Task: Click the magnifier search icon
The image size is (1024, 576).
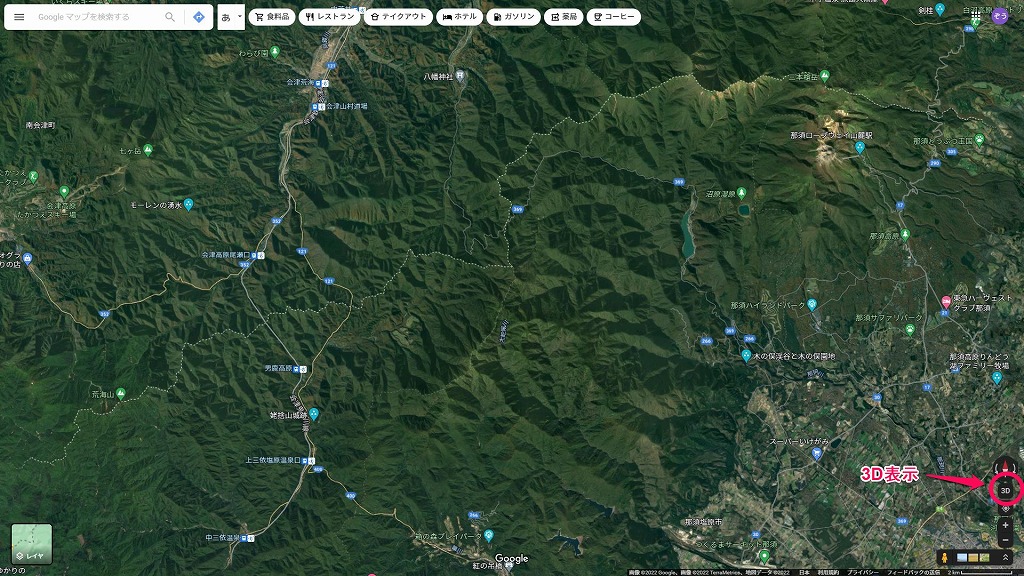Action: click(x=170, y=17)
